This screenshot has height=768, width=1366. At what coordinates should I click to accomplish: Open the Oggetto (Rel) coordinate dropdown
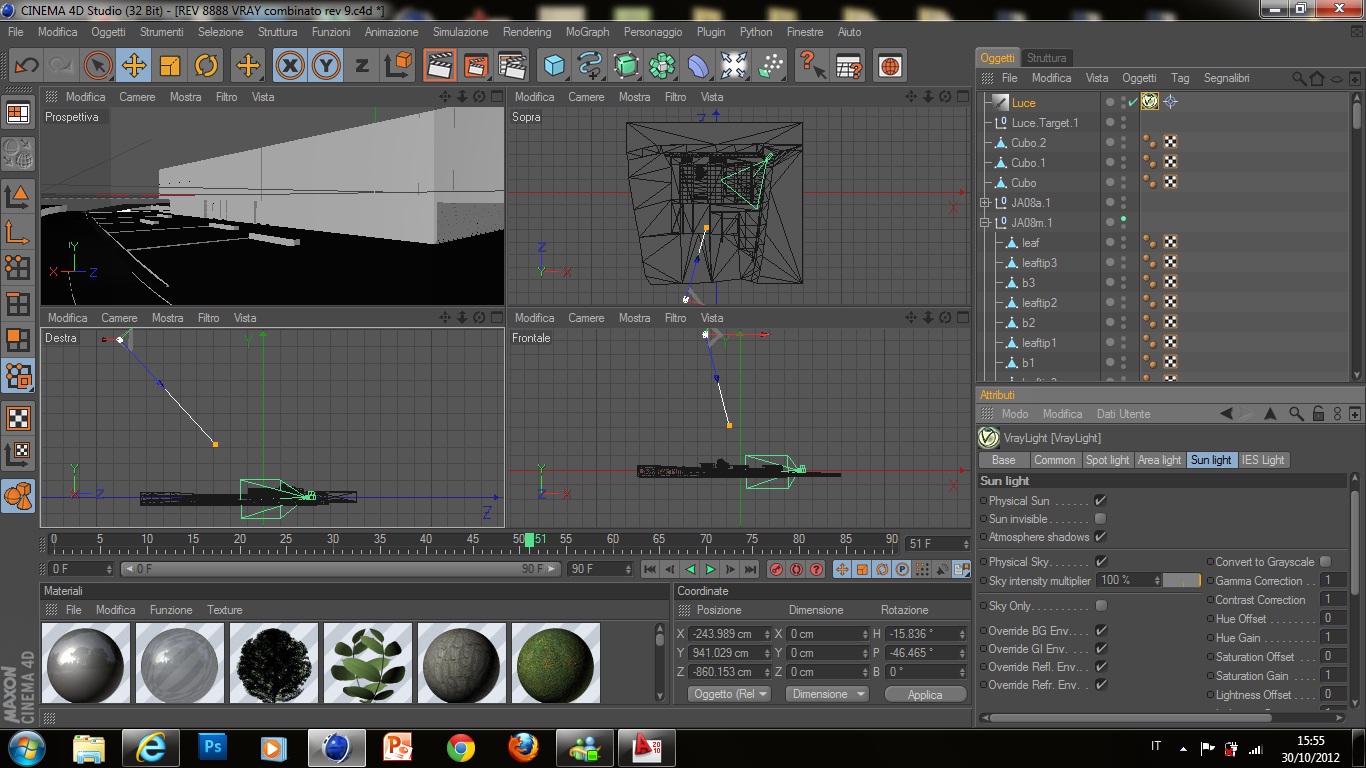coord(730,694)
